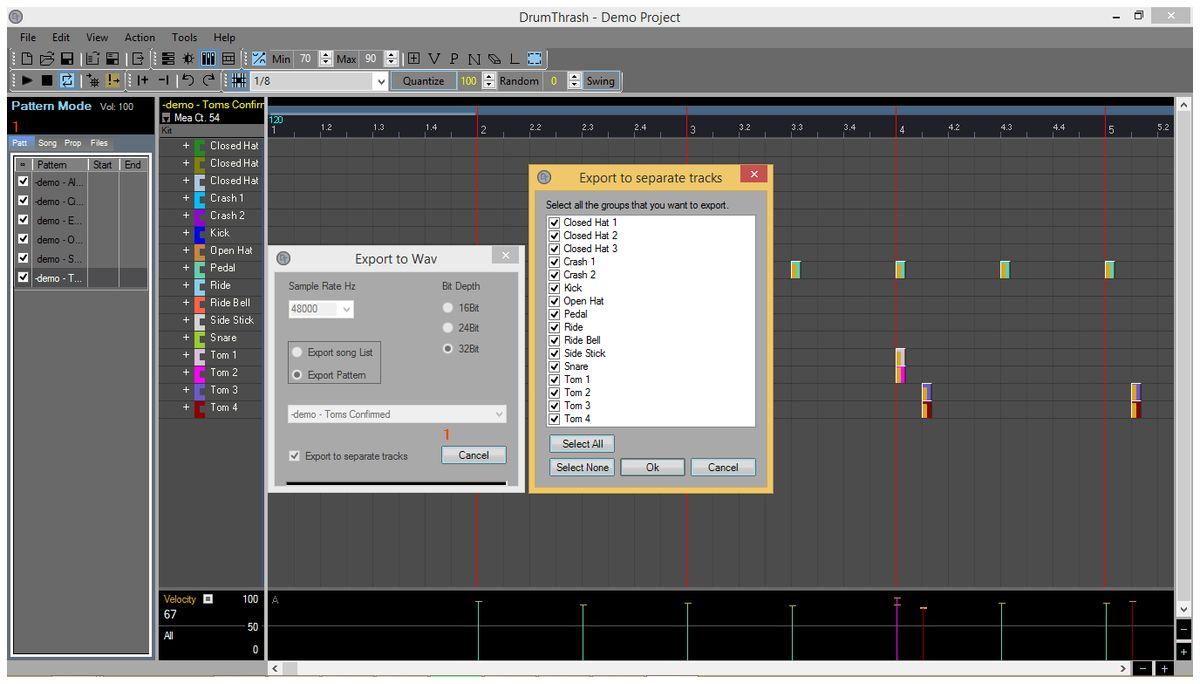Uncheck Snare in export groups list

coord(554,366)
